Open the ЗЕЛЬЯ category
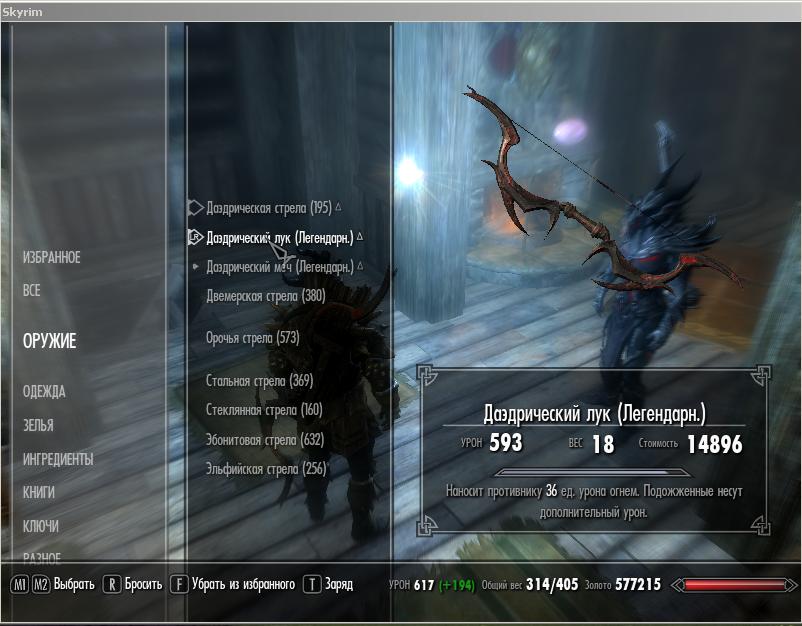 (x=38, y=426)
